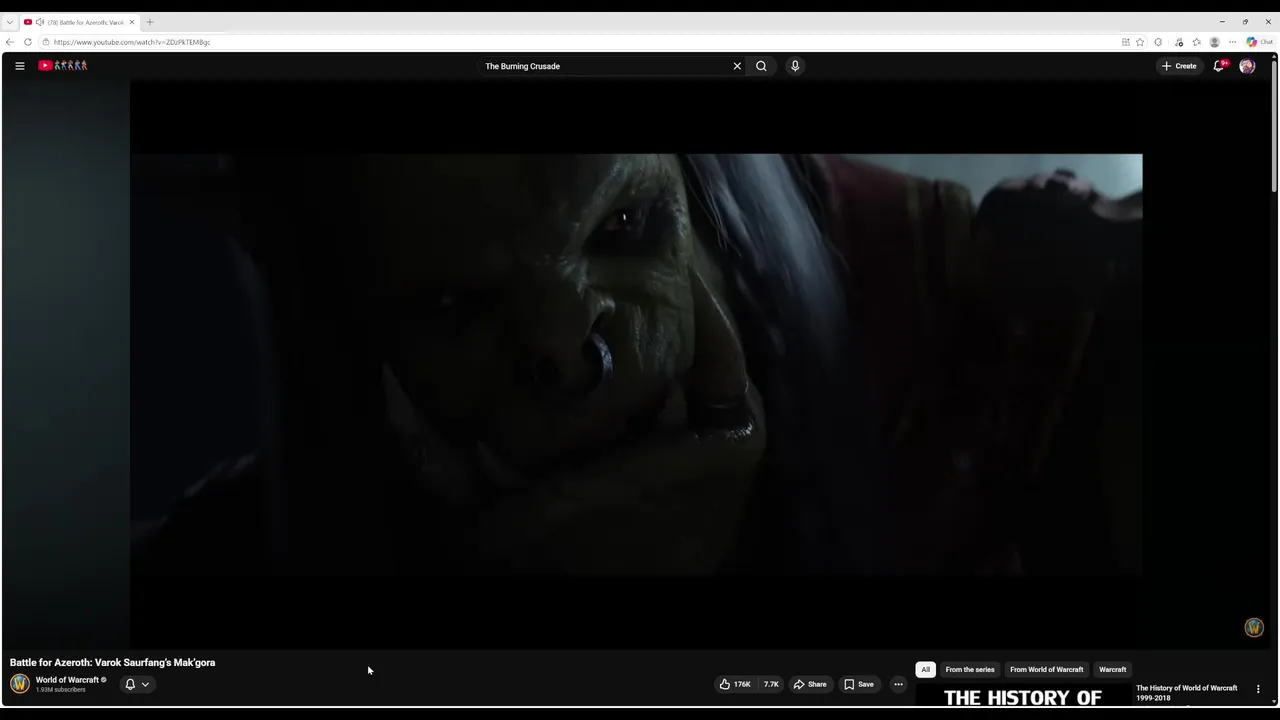The image size is (1280, 720).
Task: Click the channel watermark on the video
Action: (1254, 627)
